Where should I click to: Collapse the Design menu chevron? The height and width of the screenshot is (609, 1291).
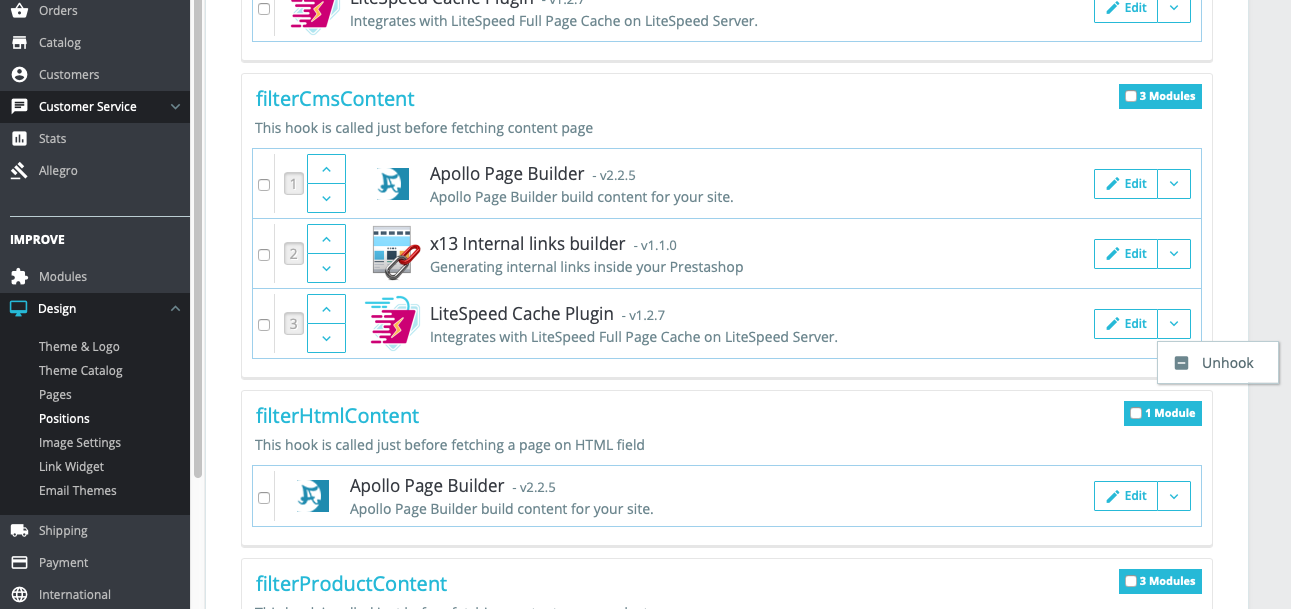175,309
